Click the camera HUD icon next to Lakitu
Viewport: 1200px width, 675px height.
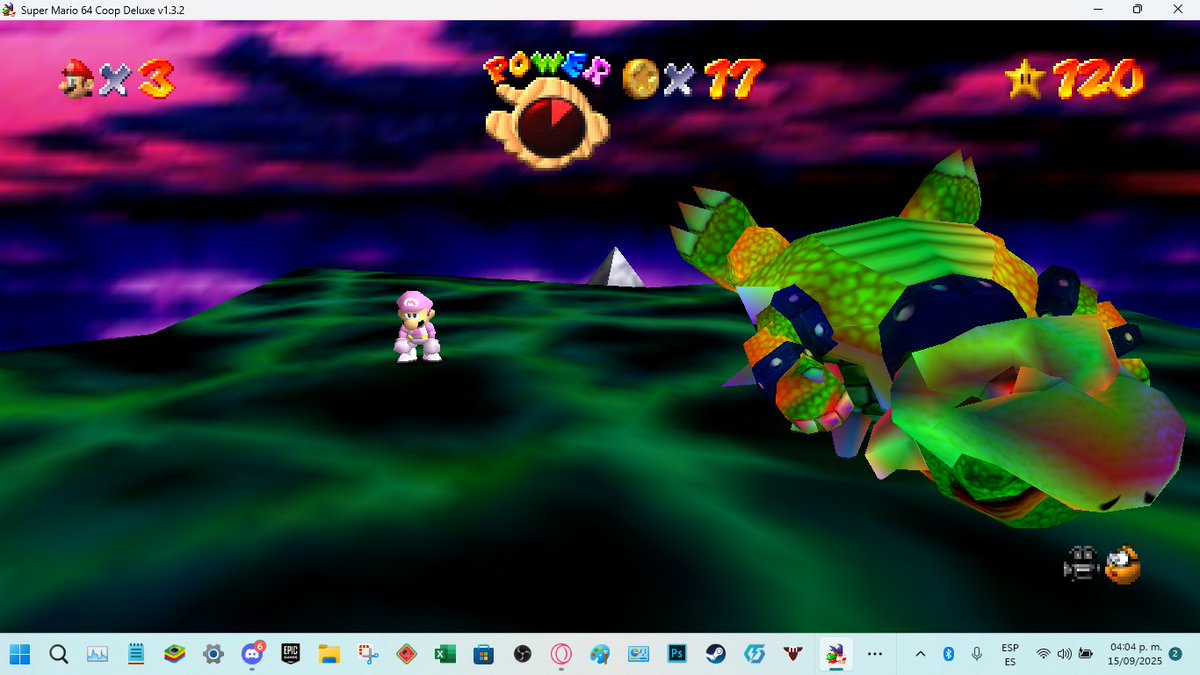pyautogui.click(x=1081, y=566)
